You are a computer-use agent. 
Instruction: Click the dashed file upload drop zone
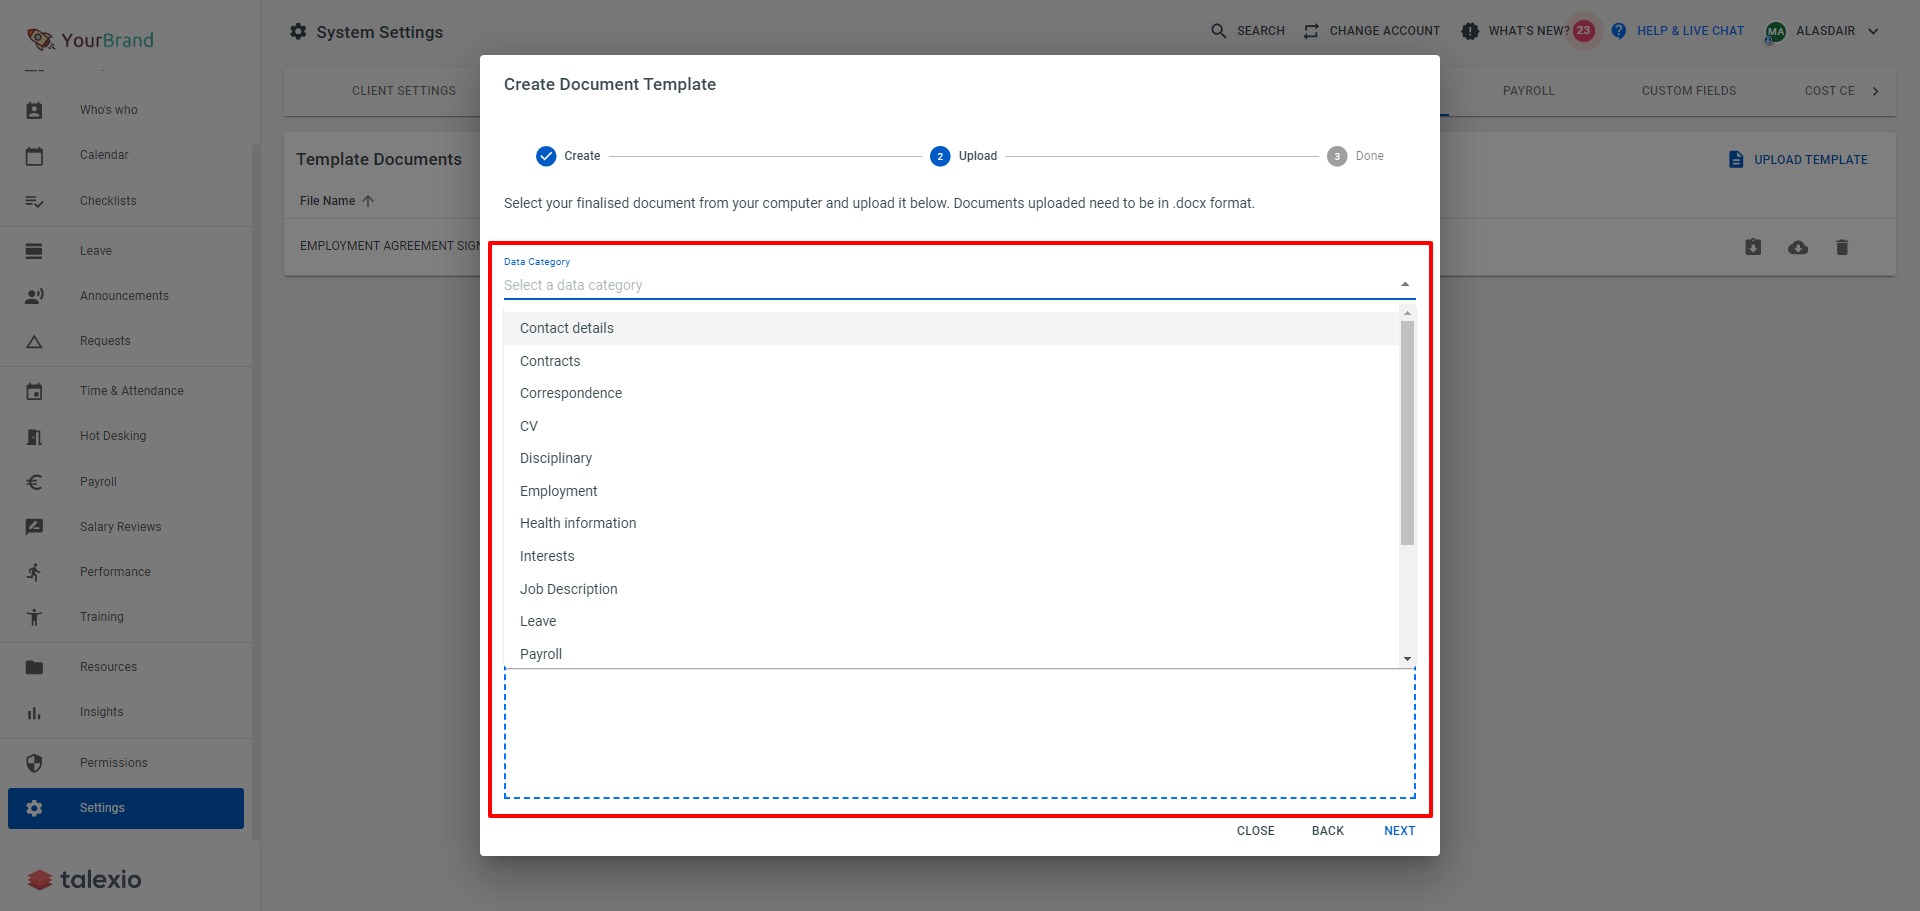pos(960,734)
